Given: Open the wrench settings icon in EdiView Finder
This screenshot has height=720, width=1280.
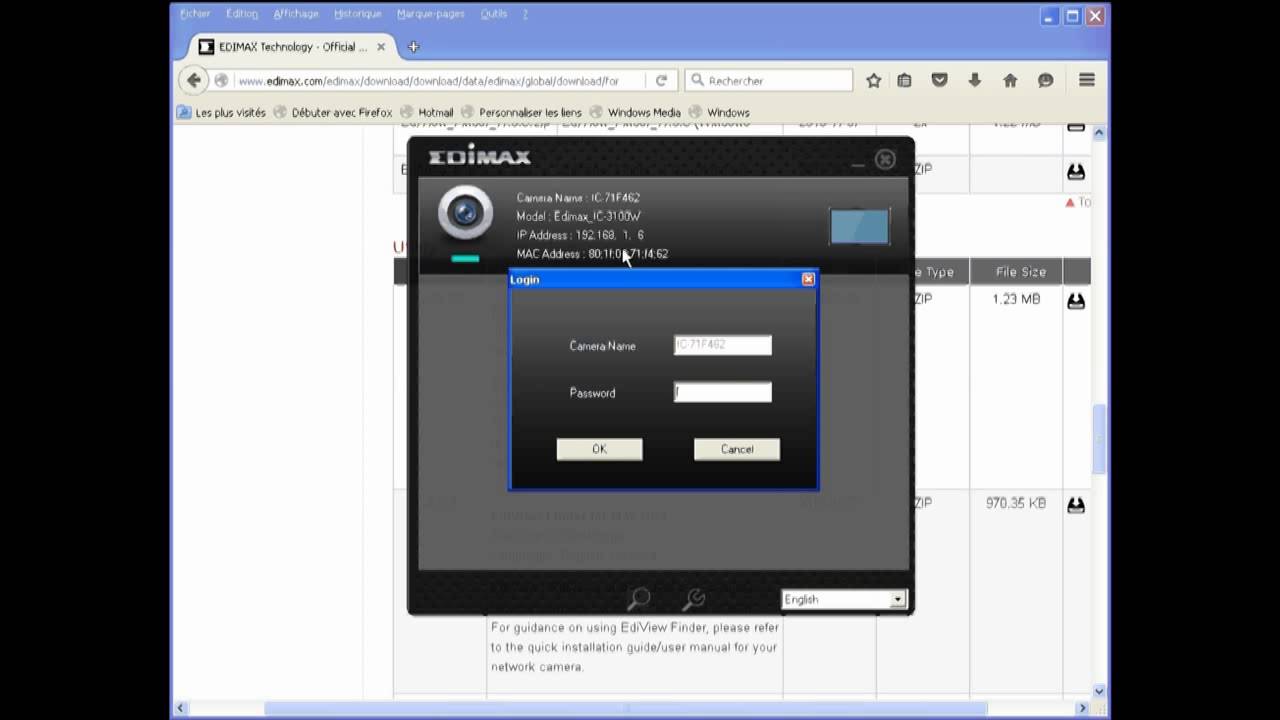Looking at the screenshot, I should click(693, 598).
